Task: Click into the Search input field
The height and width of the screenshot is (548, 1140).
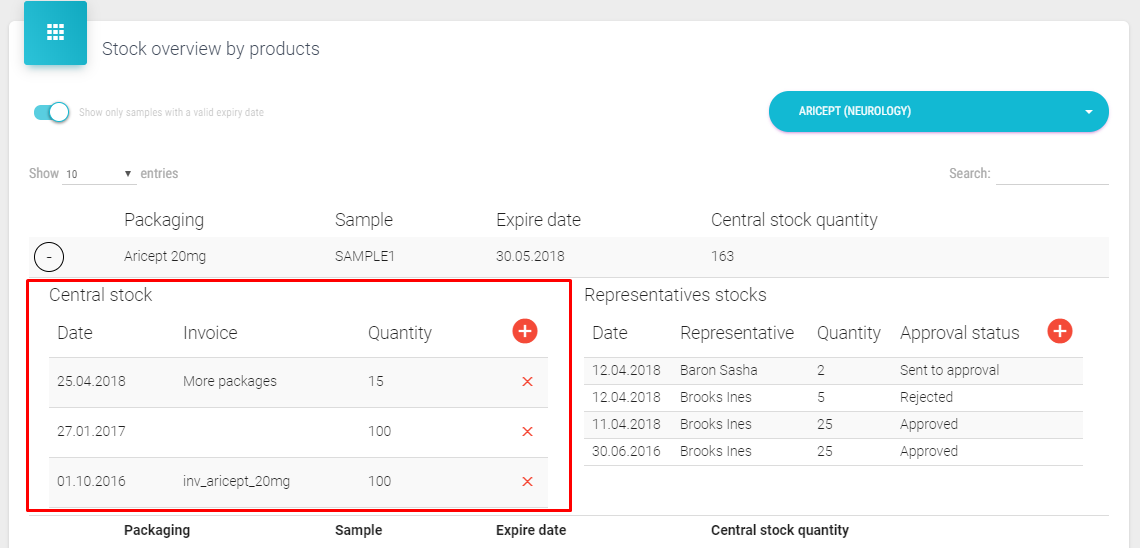Action: tap(1051, 174)
